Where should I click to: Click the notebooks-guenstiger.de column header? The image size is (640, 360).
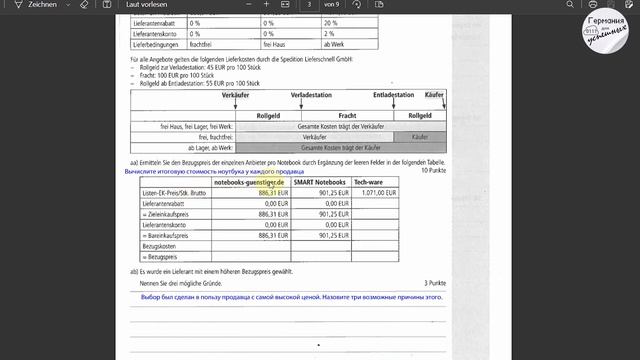249,182
